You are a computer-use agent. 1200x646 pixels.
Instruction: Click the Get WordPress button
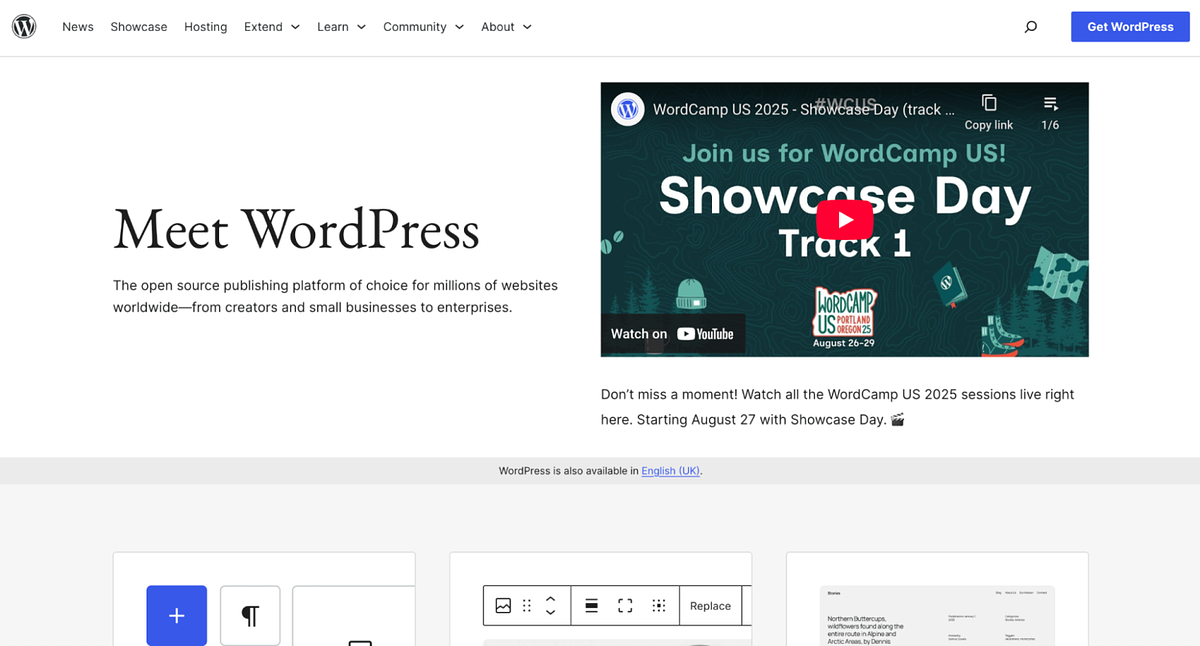(1130, 26)
